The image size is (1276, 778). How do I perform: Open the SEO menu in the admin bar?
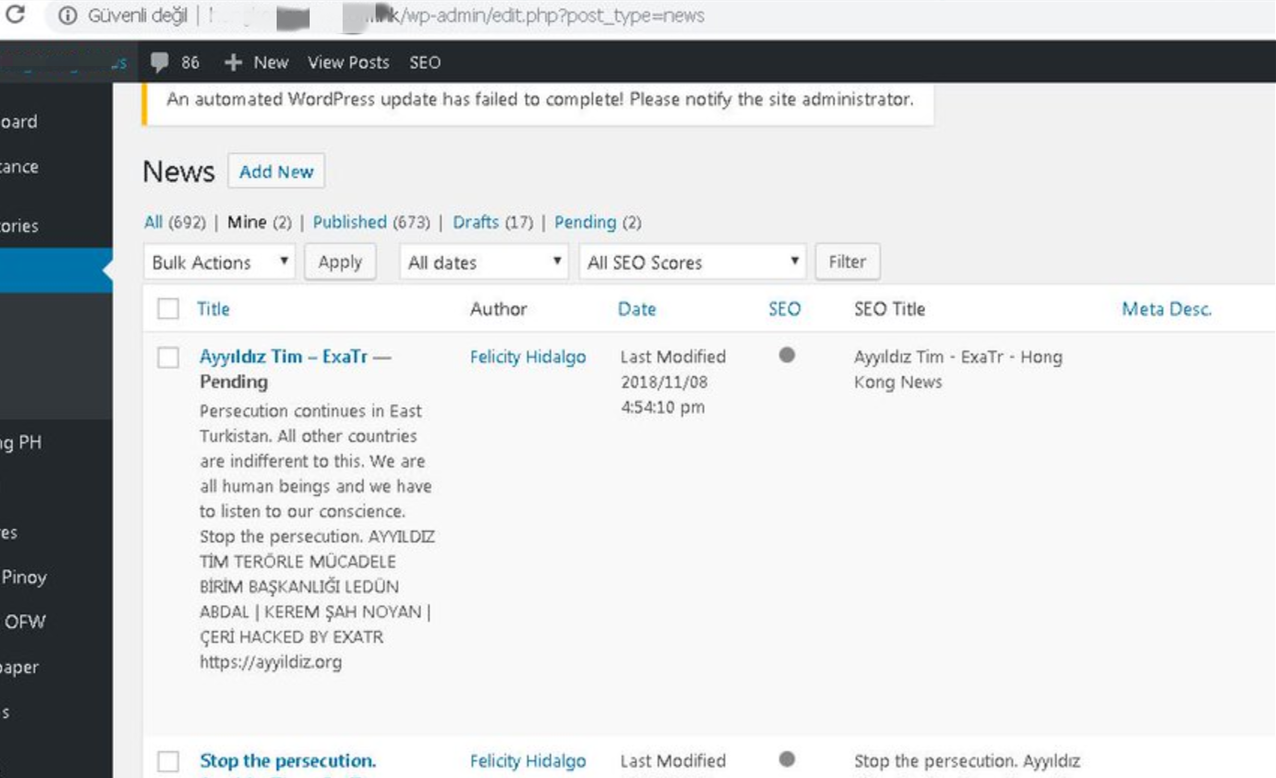pos(425,62)
